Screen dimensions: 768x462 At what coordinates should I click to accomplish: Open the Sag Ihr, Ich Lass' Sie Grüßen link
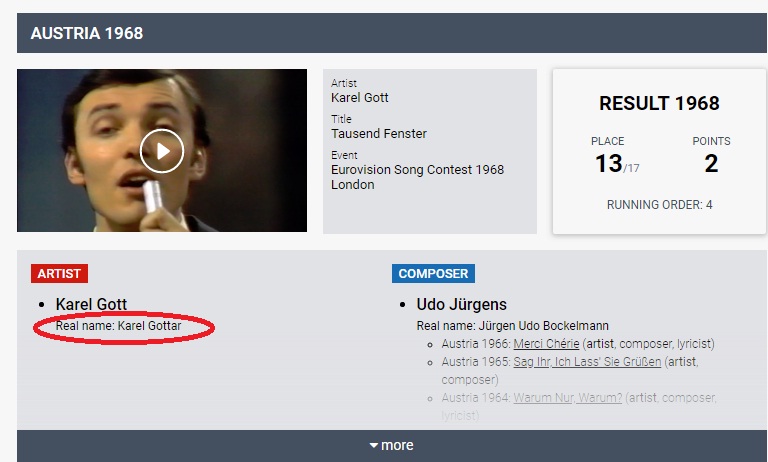[587, 362]
